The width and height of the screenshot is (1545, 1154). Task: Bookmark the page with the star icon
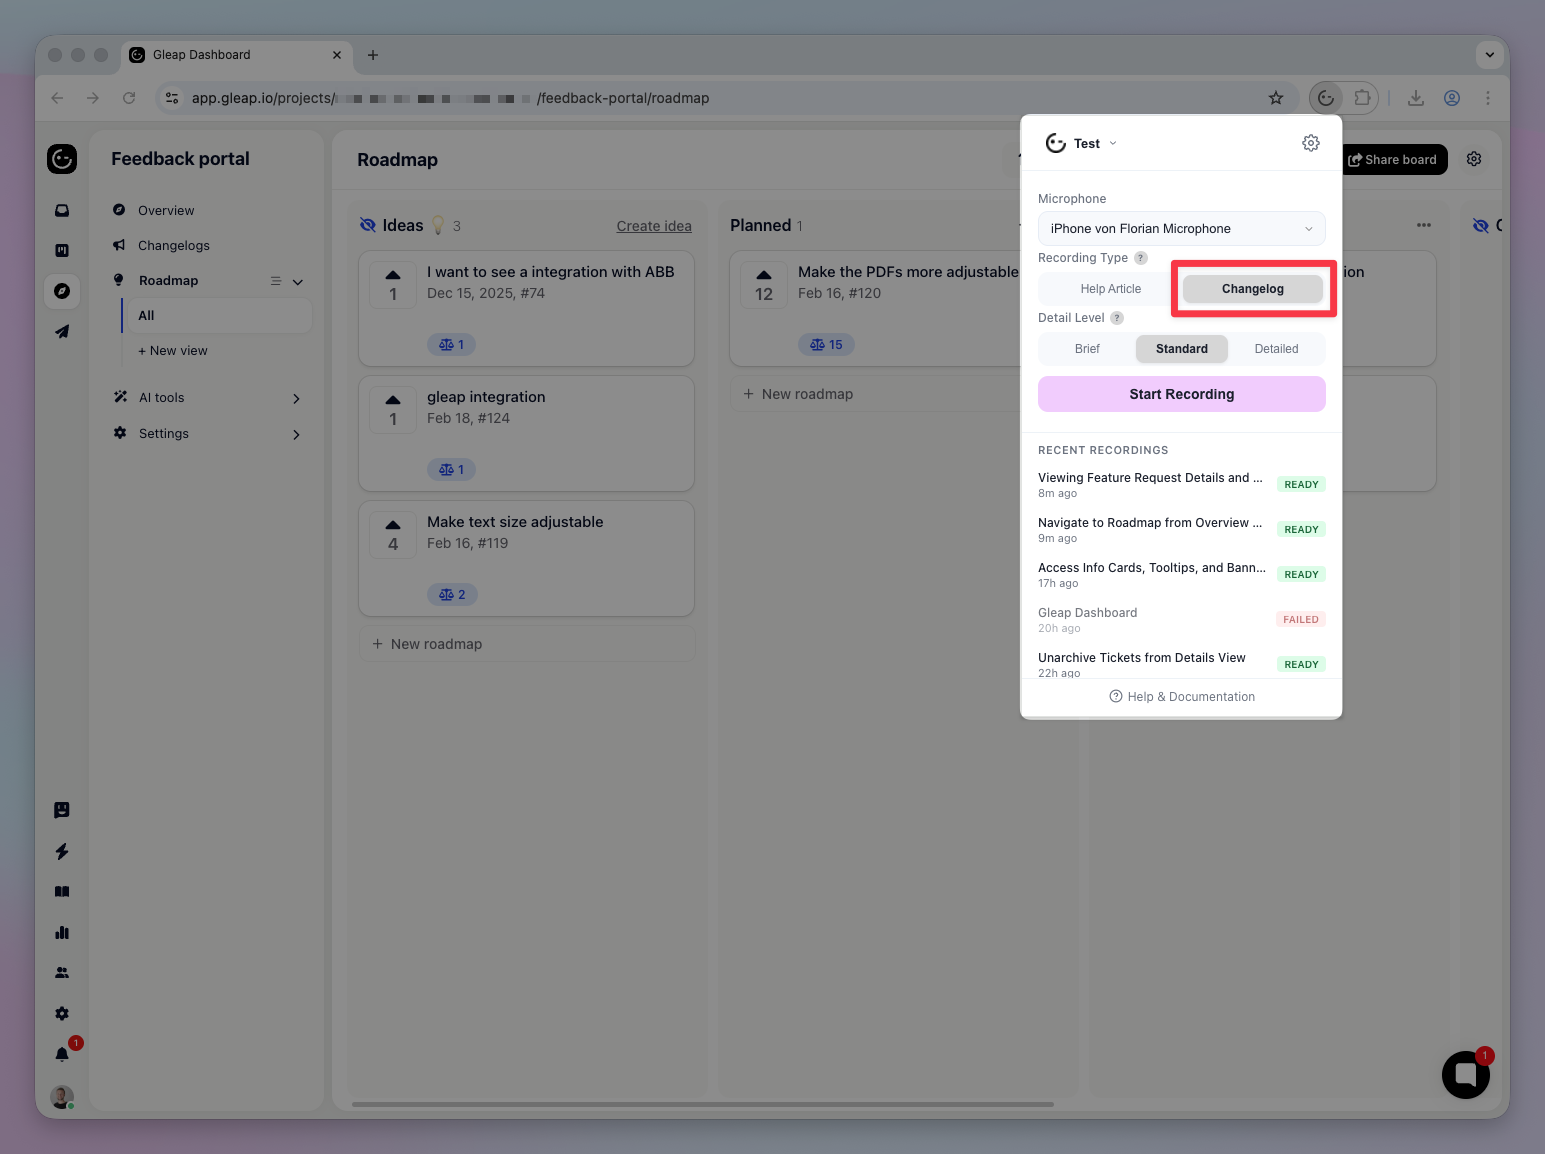pyautogui.click(x=1276, y=98)
